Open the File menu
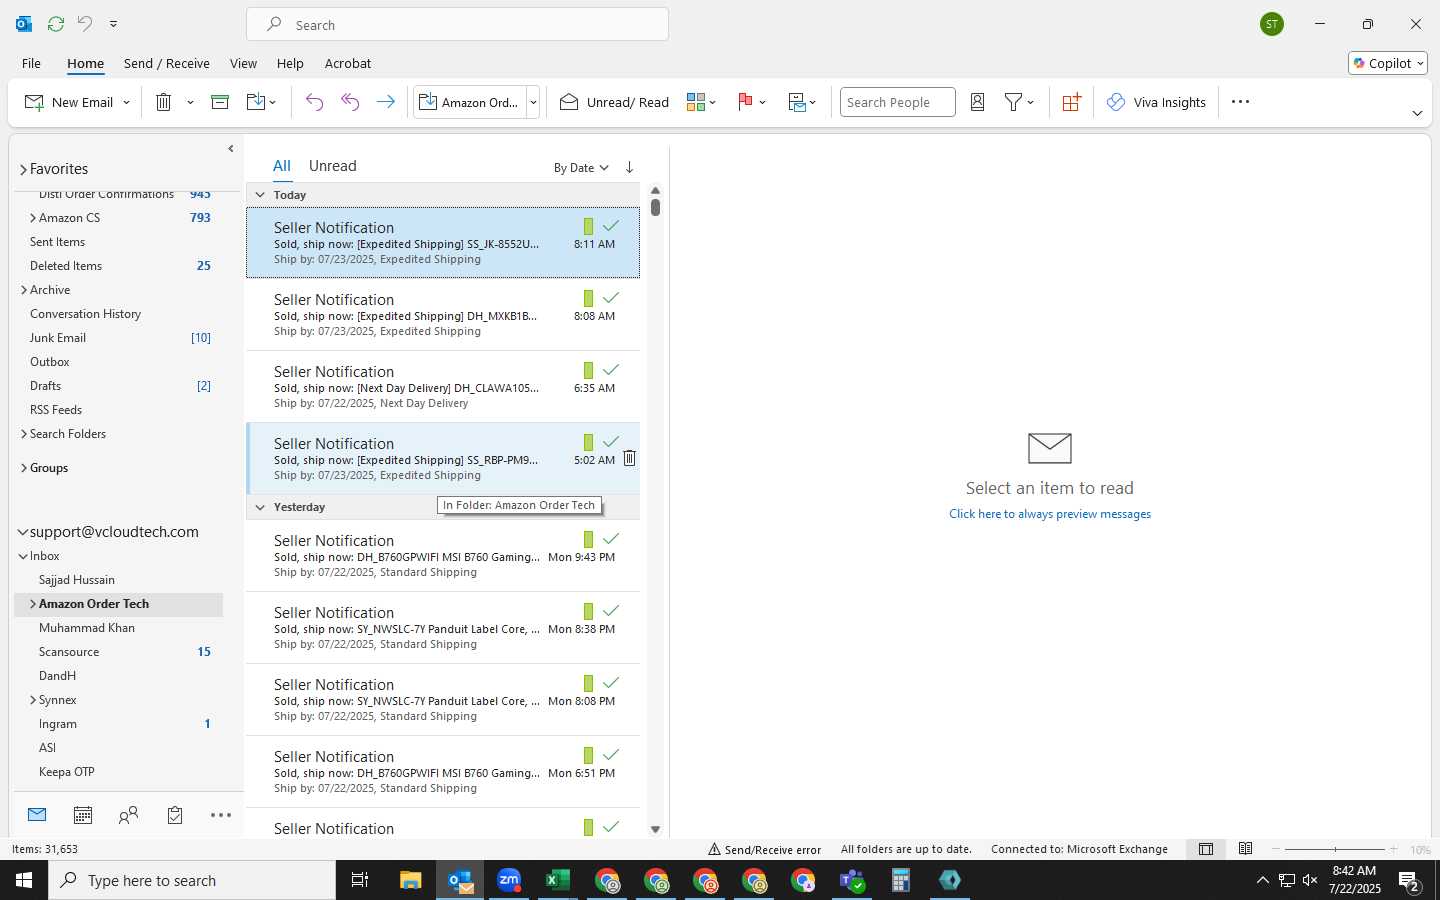1440x900 pixels. click(x=31, y=63)
